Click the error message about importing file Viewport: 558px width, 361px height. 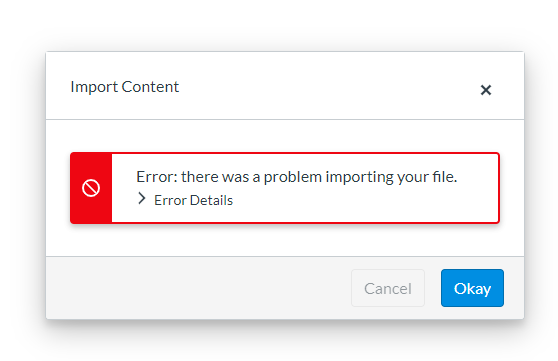tap(296, 177)
